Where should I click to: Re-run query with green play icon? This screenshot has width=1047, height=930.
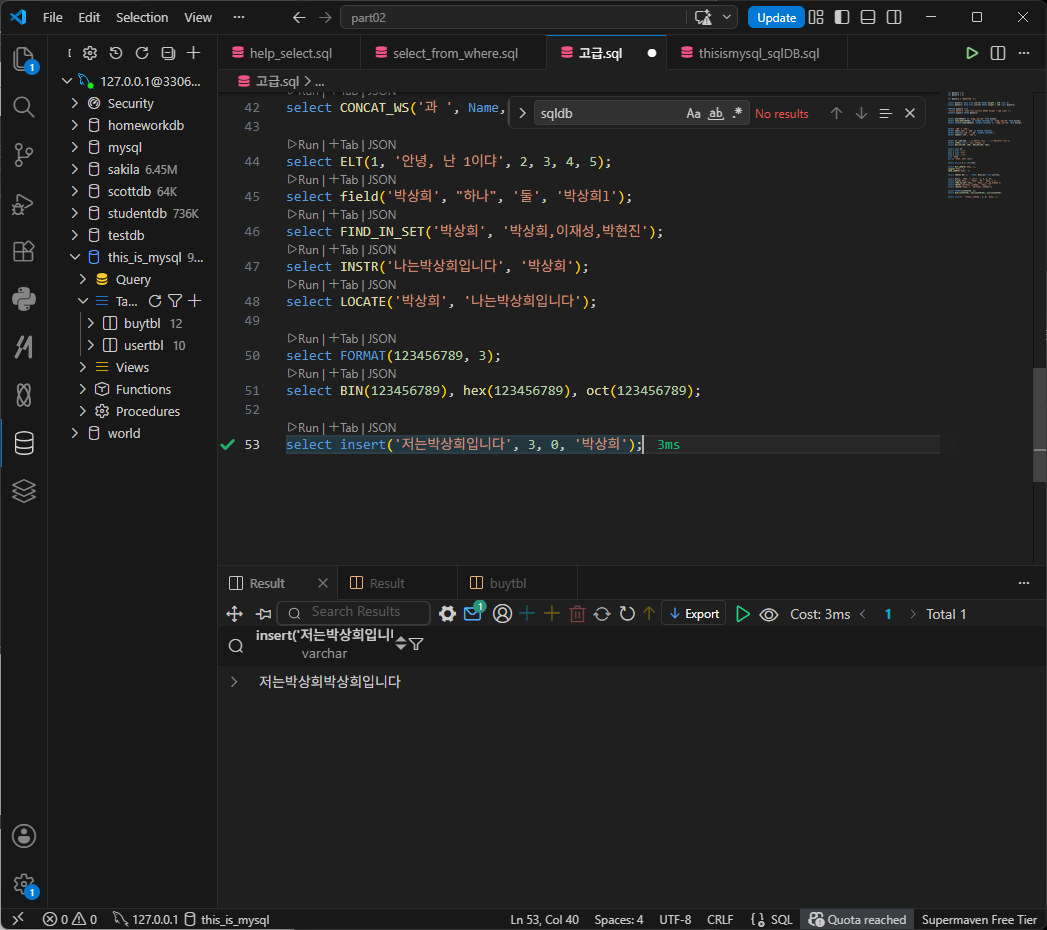point(743,614)
